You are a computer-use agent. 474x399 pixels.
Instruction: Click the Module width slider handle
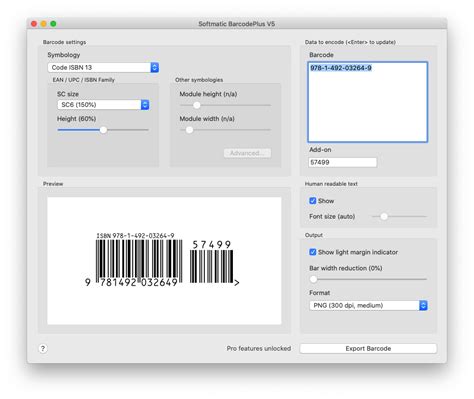click(189, 130)
